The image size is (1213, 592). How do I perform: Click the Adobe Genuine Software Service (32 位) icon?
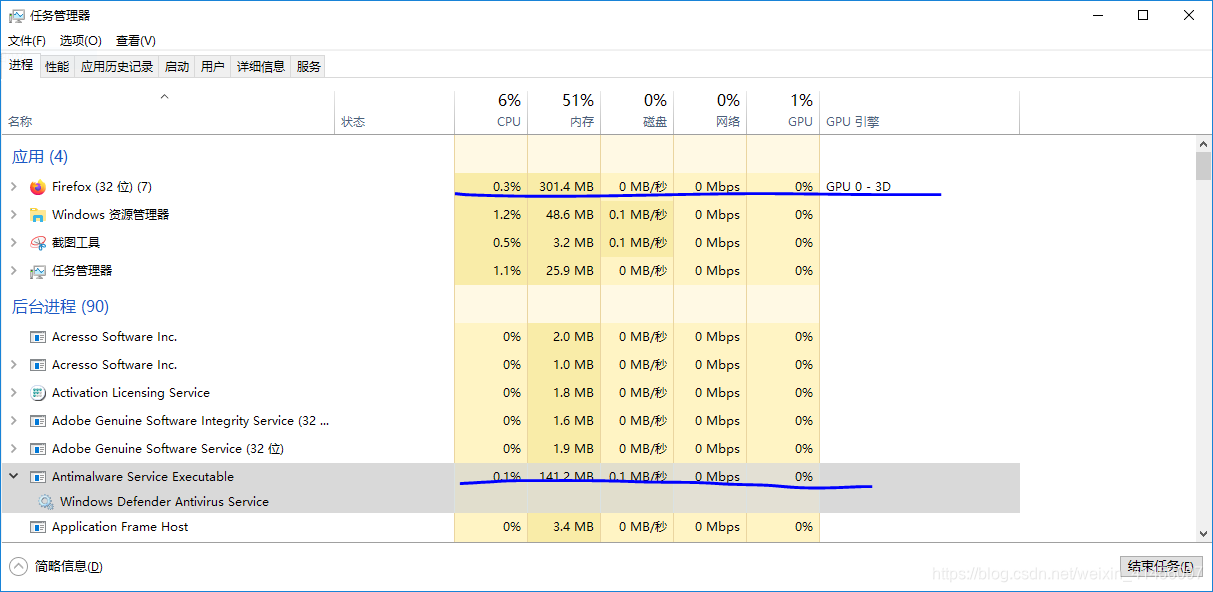(38, 449)
